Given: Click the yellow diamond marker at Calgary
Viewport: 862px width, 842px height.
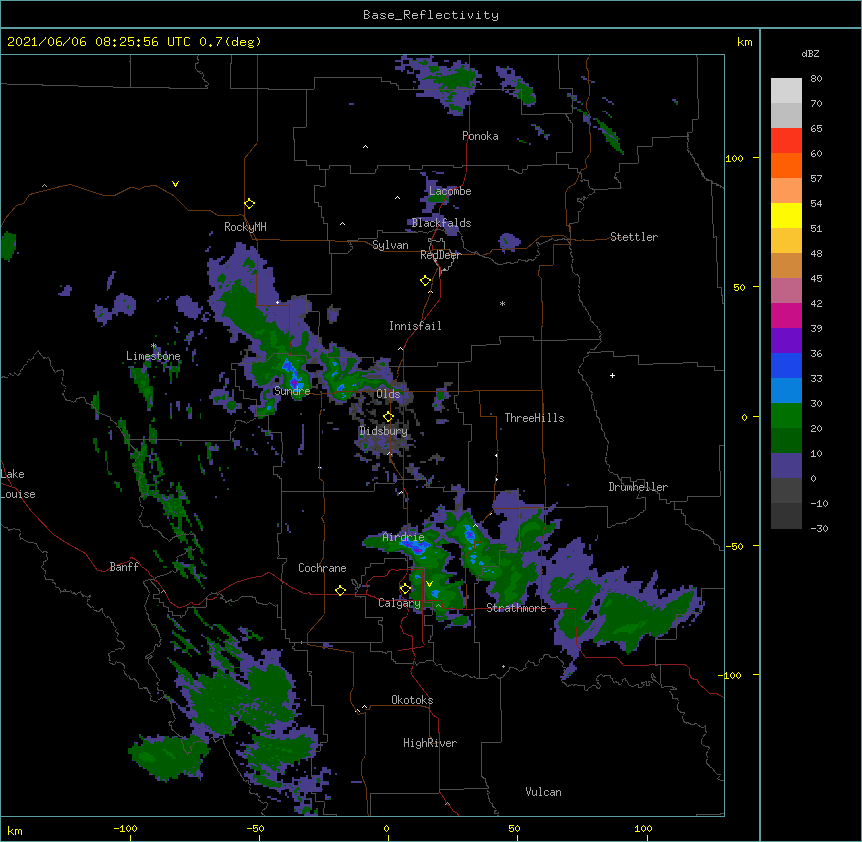Looking at the screenshot, I should (x=405, y=589).
